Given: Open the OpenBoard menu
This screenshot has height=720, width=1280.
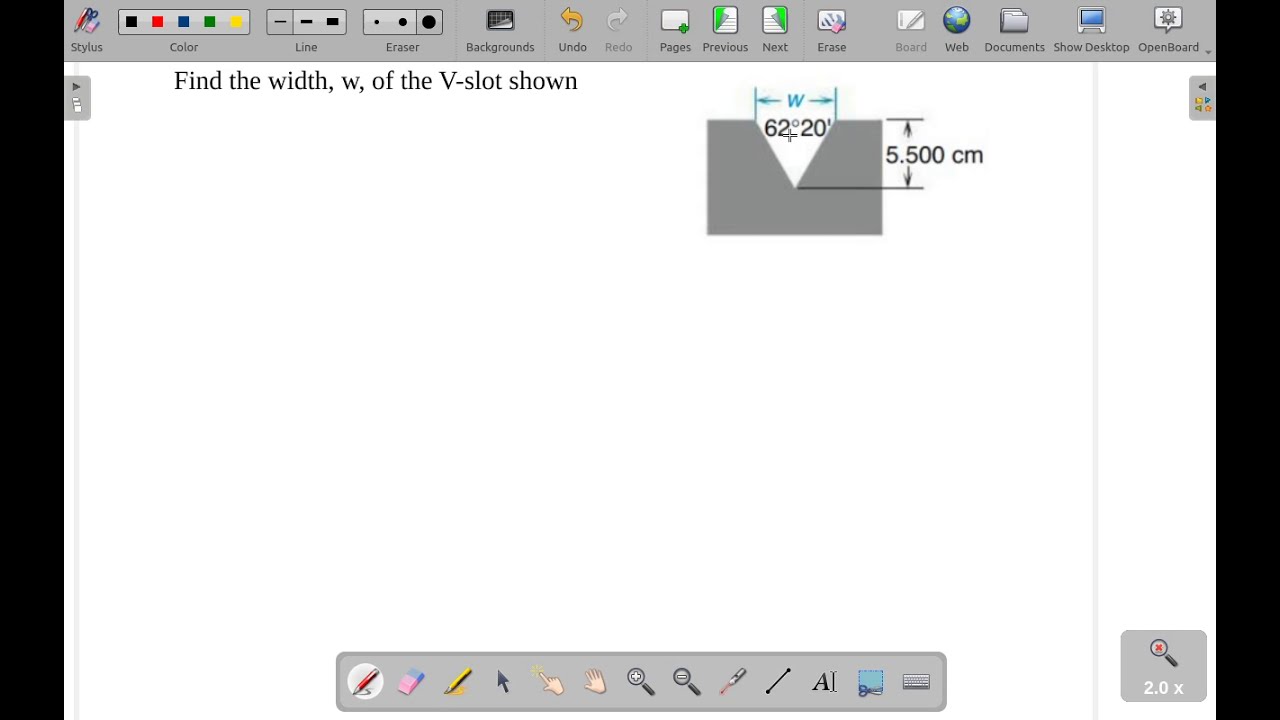Looking at the screenshot, I should pyautogui.click(x=1169, y=30).
